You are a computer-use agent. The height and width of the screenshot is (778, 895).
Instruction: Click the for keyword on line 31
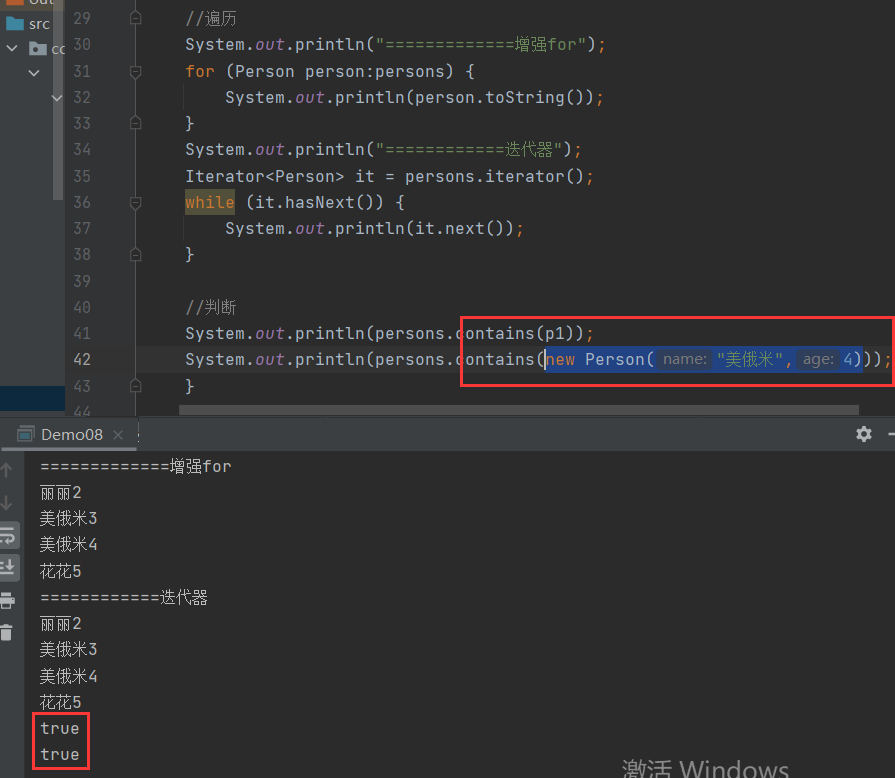point(200,71)
